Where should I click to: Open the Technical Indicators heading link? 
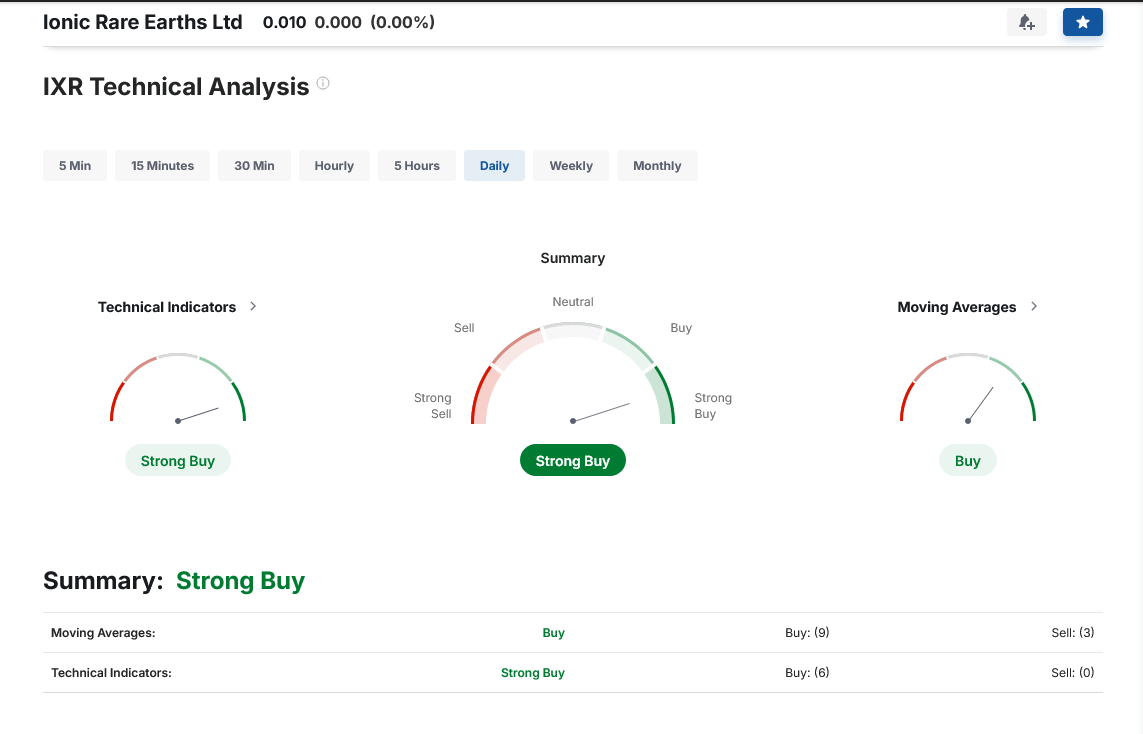click(x=167, y=307)
